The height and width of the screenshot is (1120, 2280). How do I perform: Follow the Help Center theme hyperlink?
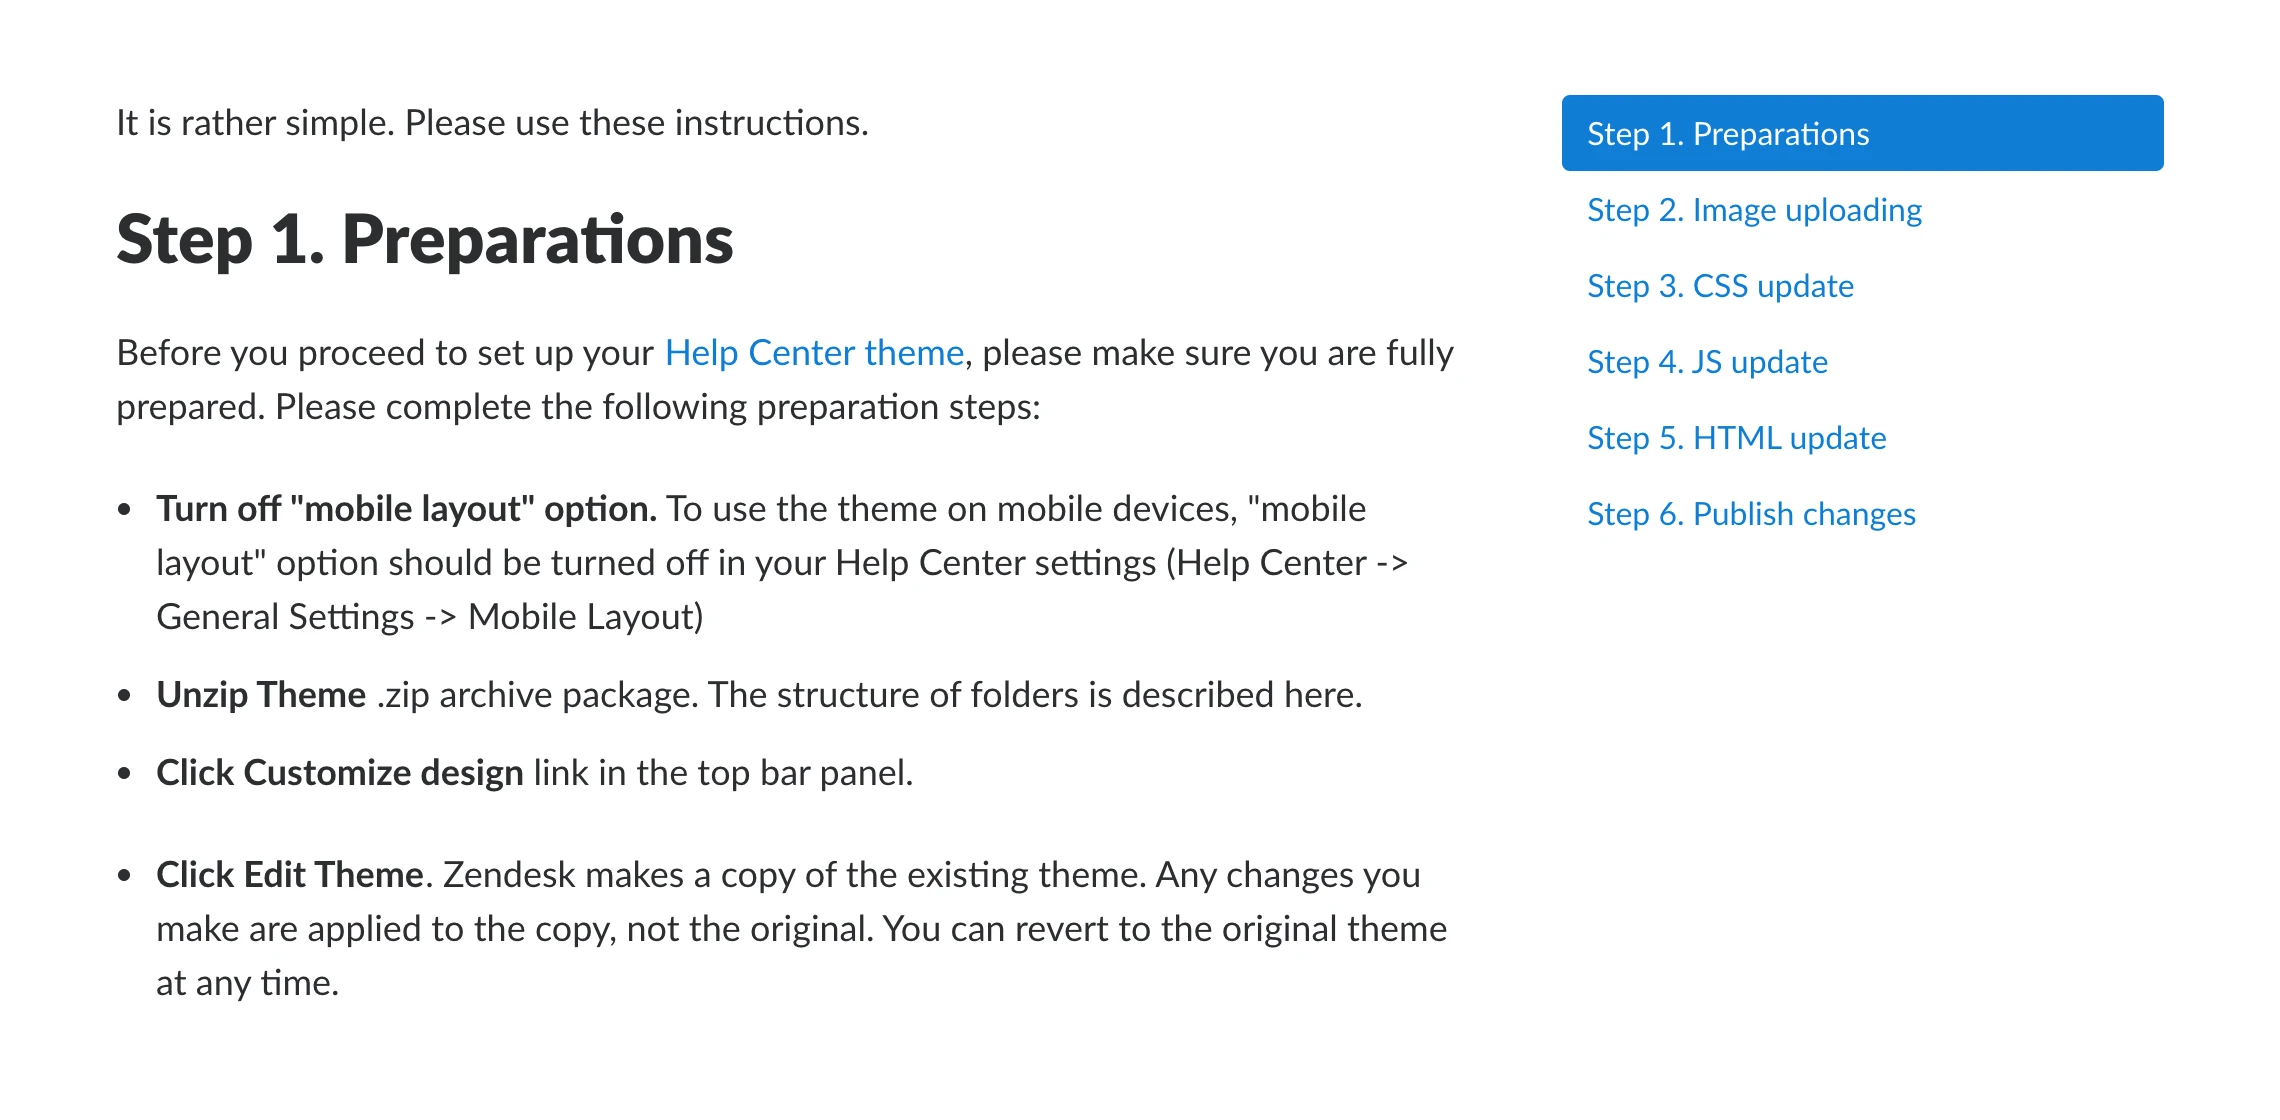(x=814, y=353)
